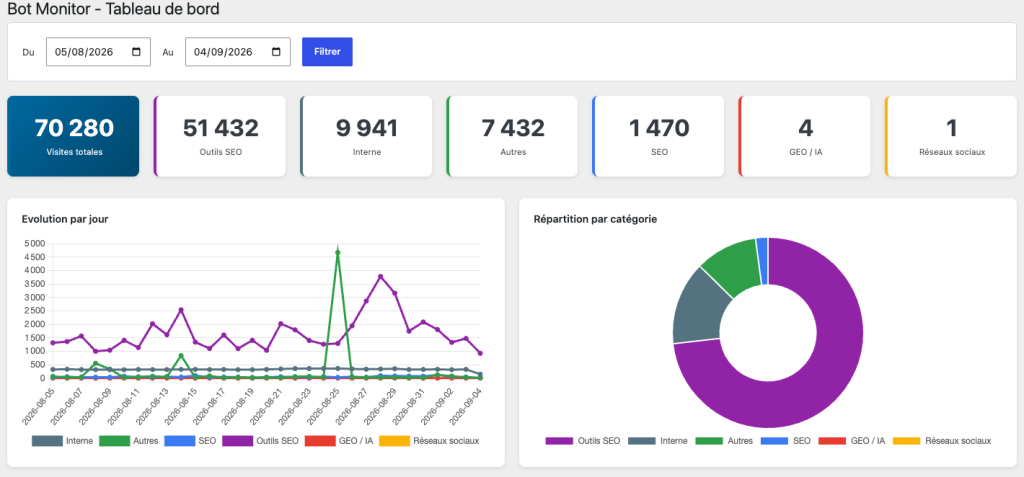Click the green Autres peak point near 4700
This screenshot has height=477, width=1024.
point(338,252)
